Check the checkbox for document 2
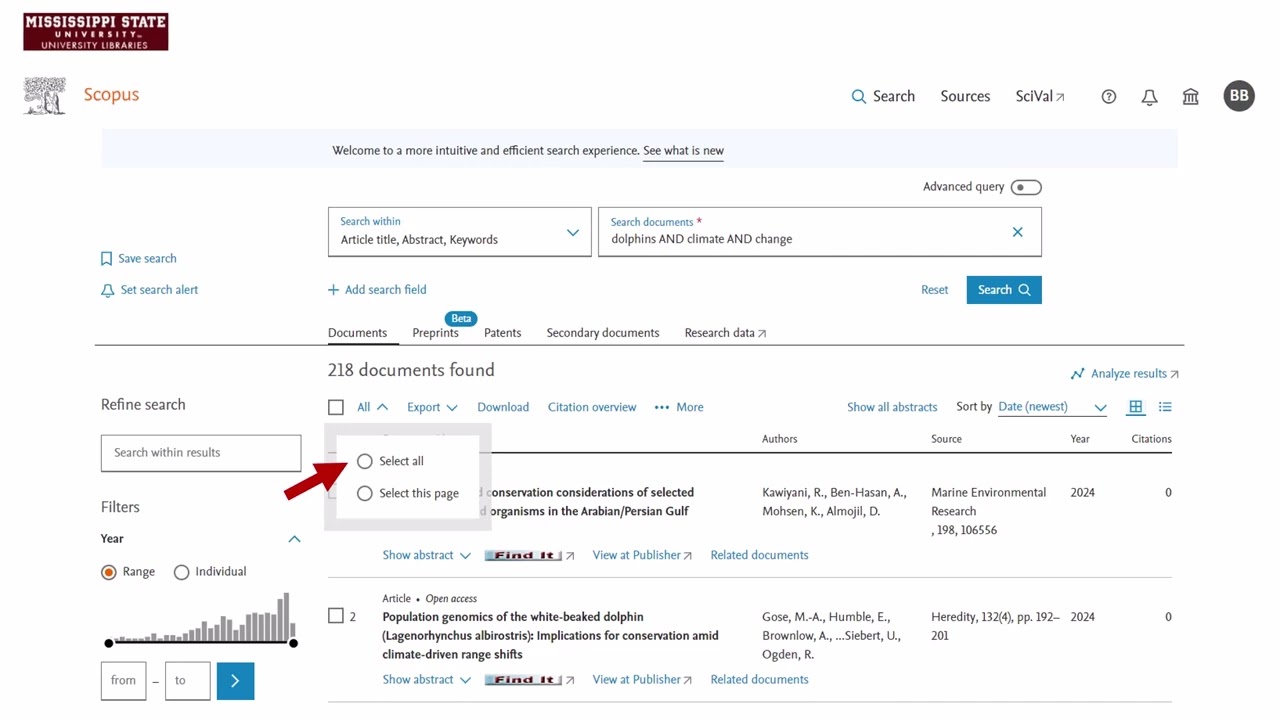The width and height of the screenshot is (1280, 720). pos(336,616)
